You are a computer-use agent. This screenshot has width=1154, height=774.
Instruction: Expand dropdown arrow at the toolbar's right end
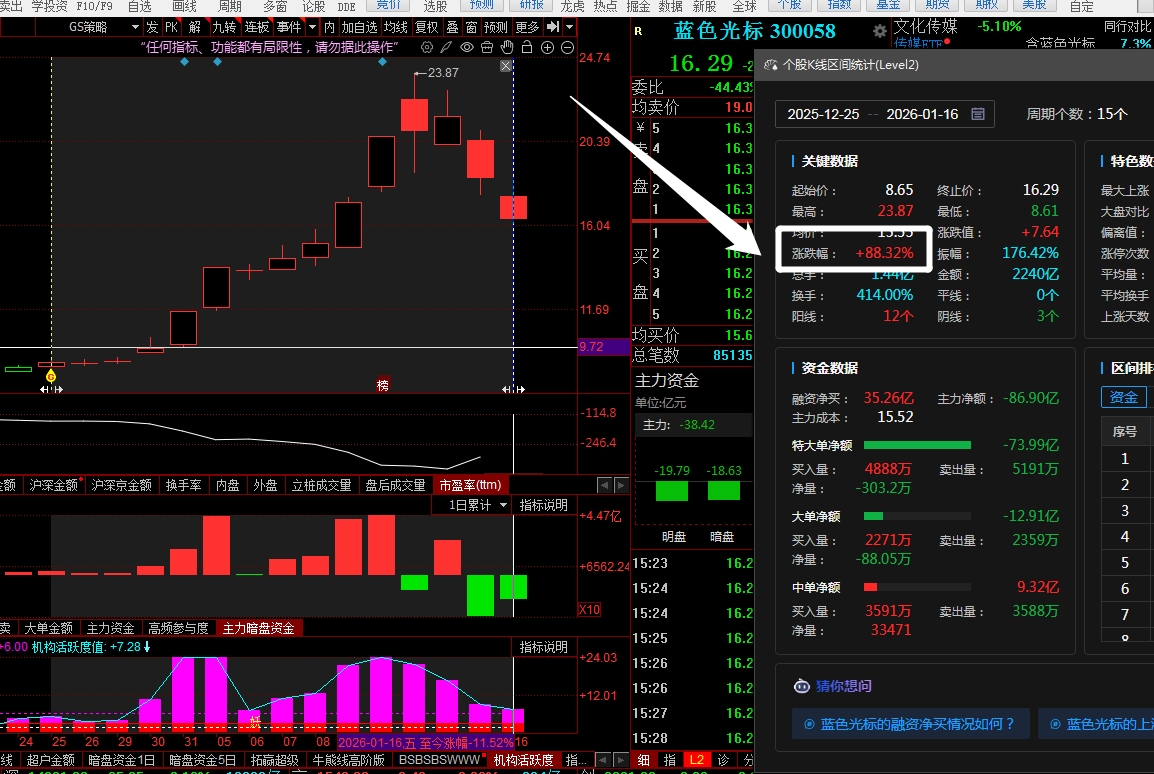(569, 27)
